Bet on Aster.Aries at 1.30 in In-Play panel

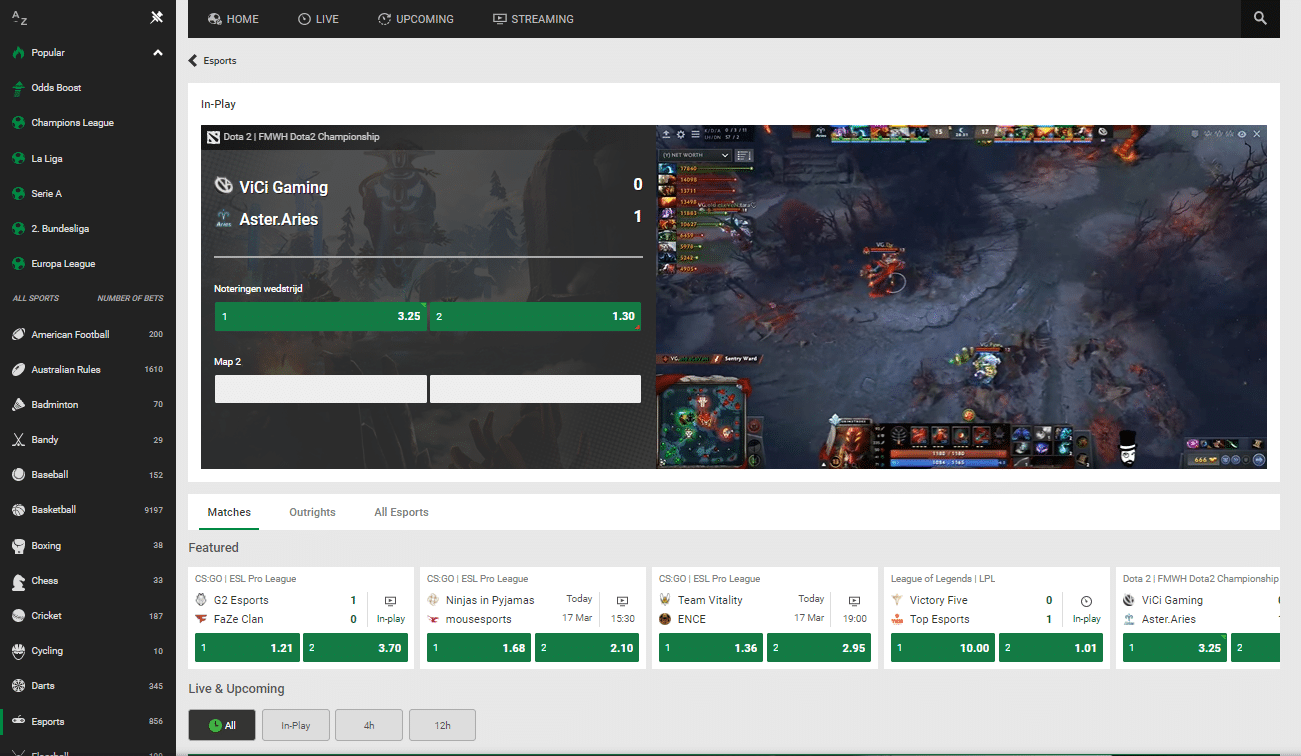pos(535,316)
